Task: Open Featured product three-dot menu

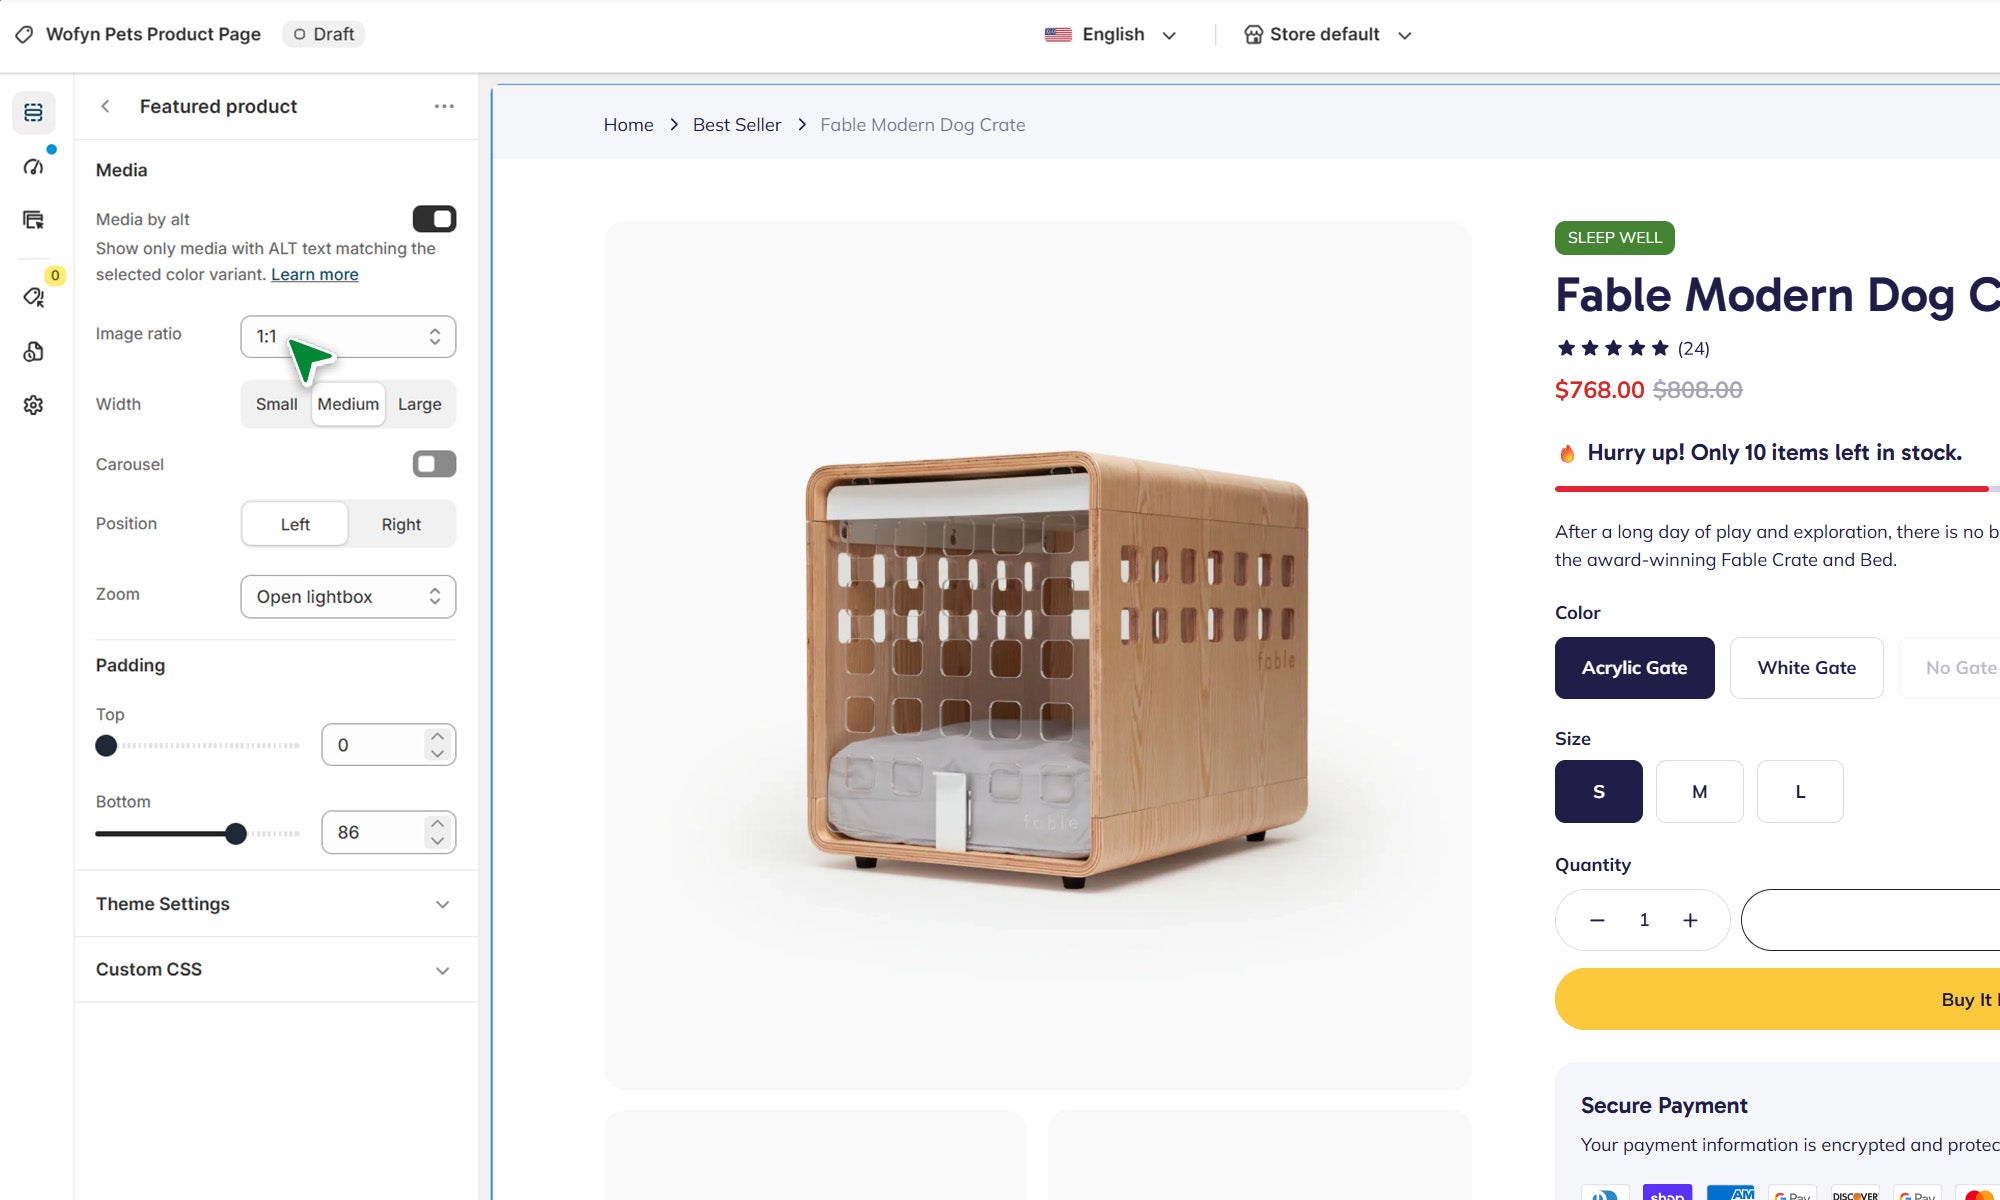Action: [444, 106]
